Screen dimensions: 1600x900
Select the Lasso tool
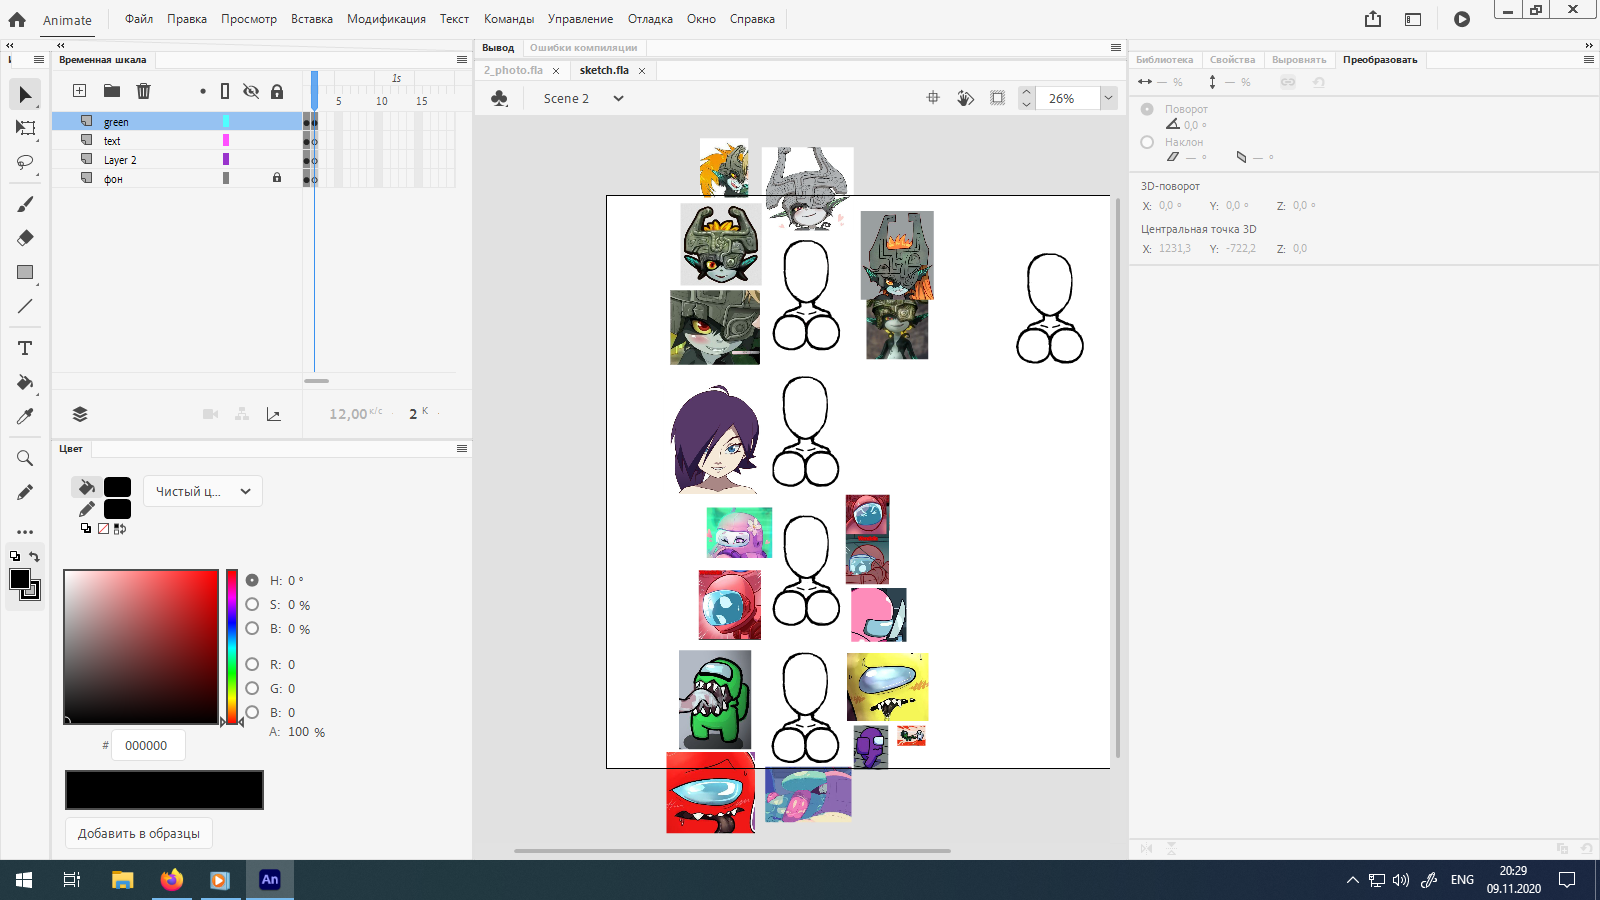25,162
